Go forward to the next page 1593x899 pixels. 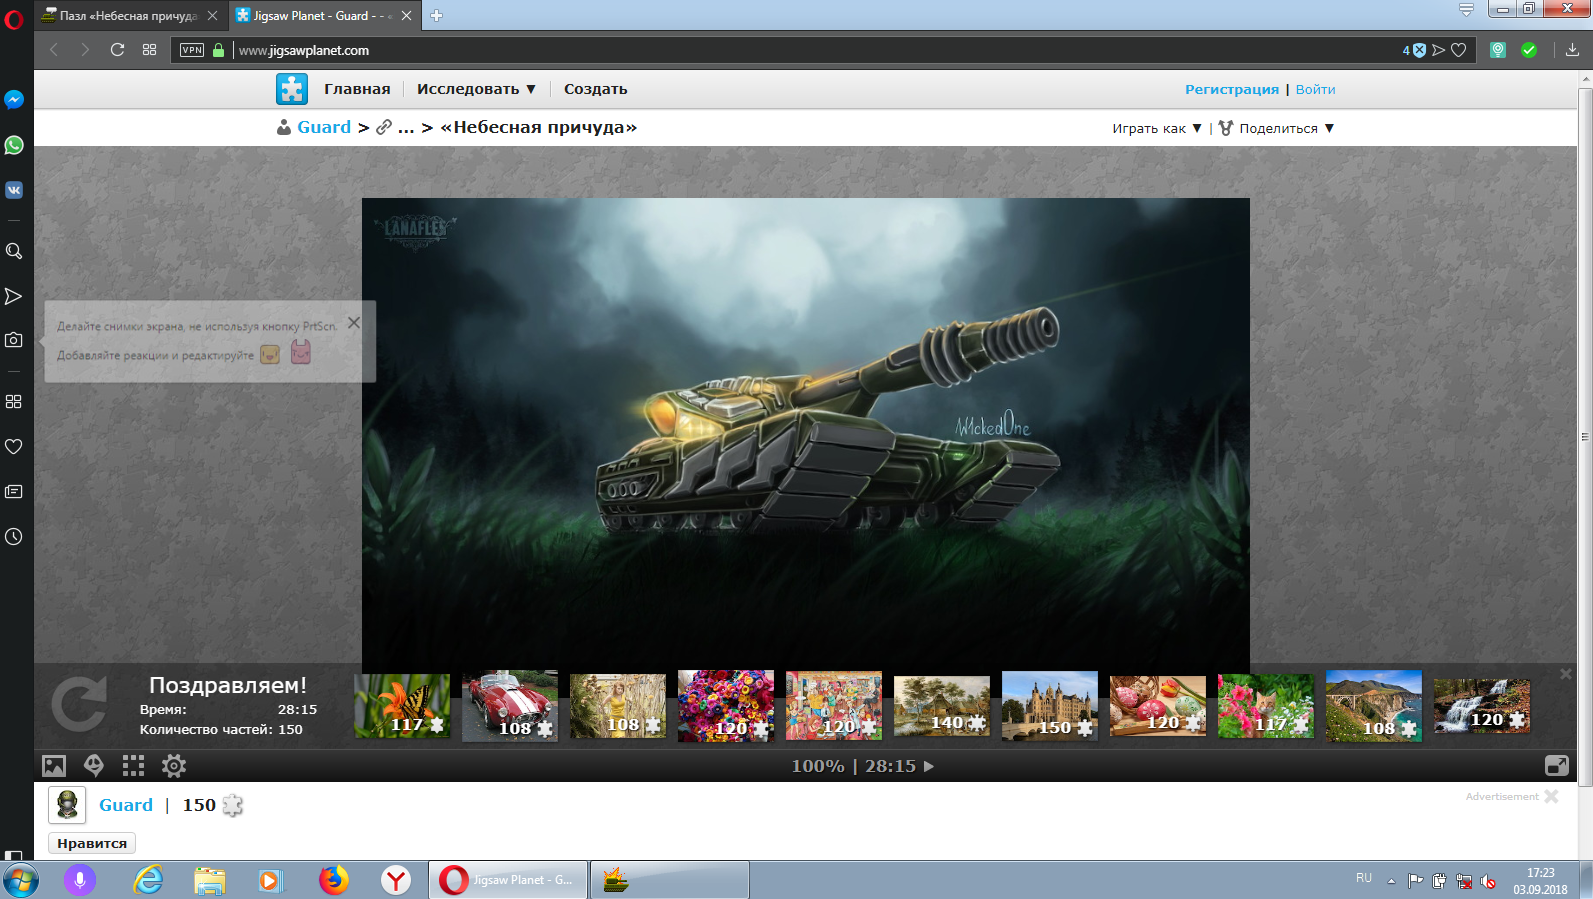tap(85, 50)
